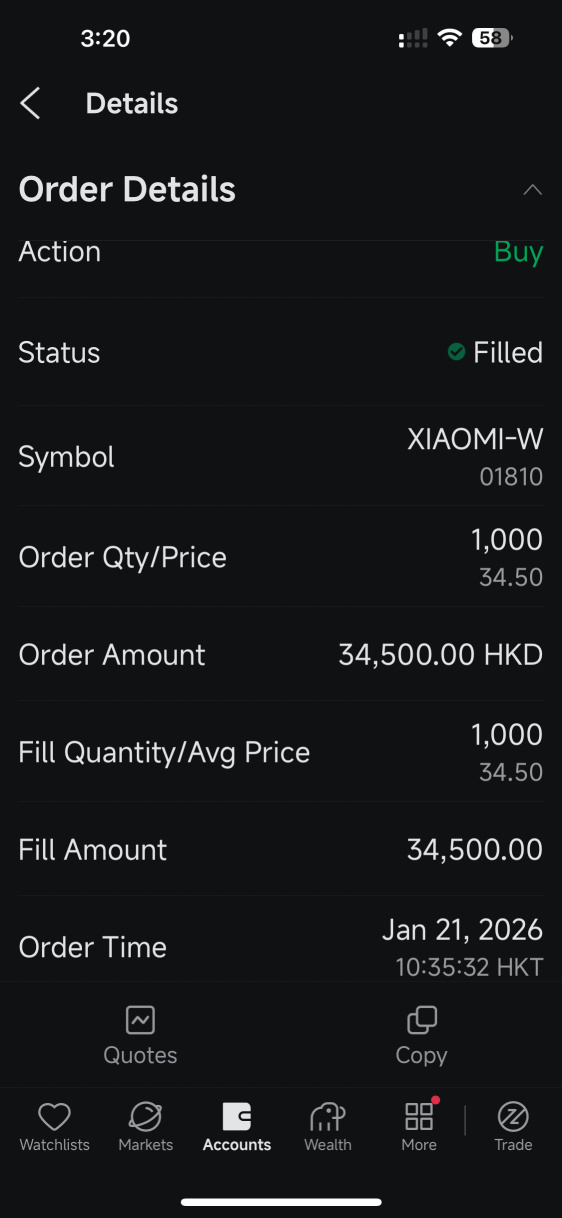The width and height of the screenshot is (562, 1218).
Task: Tap the battery indicator in the status bar
Action: [x=491, y=38]
